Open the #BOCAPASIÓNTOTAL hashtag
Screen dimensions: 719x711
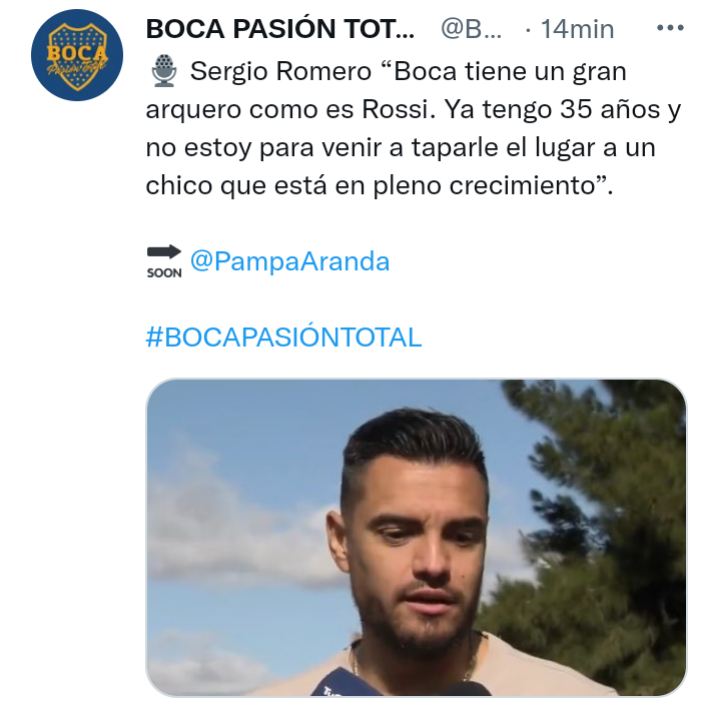(x=283, y=337)
